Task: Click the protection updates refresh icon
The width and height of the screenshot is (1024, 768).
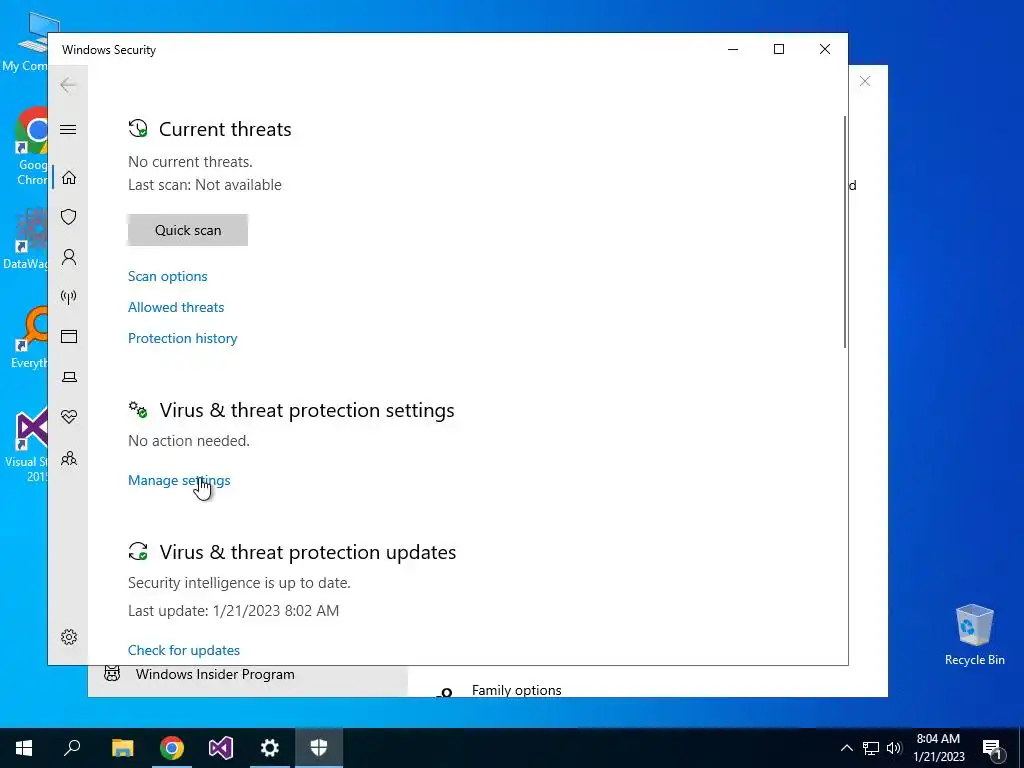Action: pyautogui.click(x=138, y=552)
